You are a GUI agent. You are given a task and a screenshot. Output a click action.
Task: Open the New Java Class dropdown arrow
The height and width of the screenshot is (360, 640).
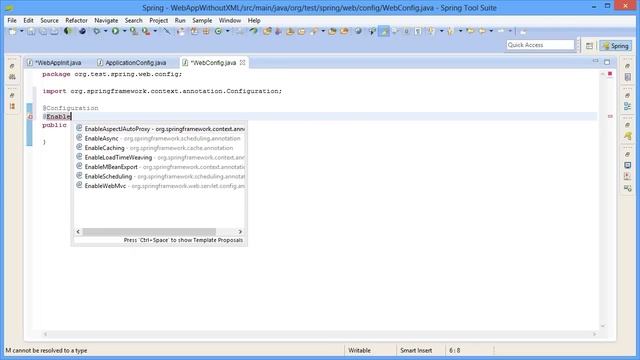point(227,31)
